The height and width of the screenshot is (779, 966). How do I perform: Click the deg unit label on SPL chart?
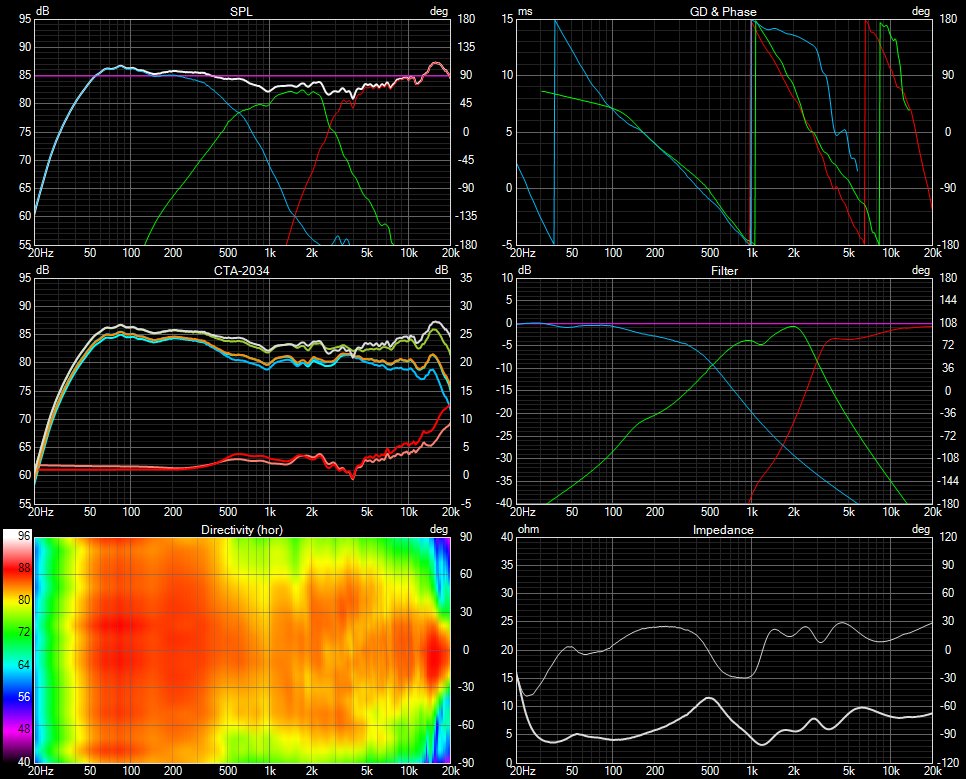click(439, 11)
